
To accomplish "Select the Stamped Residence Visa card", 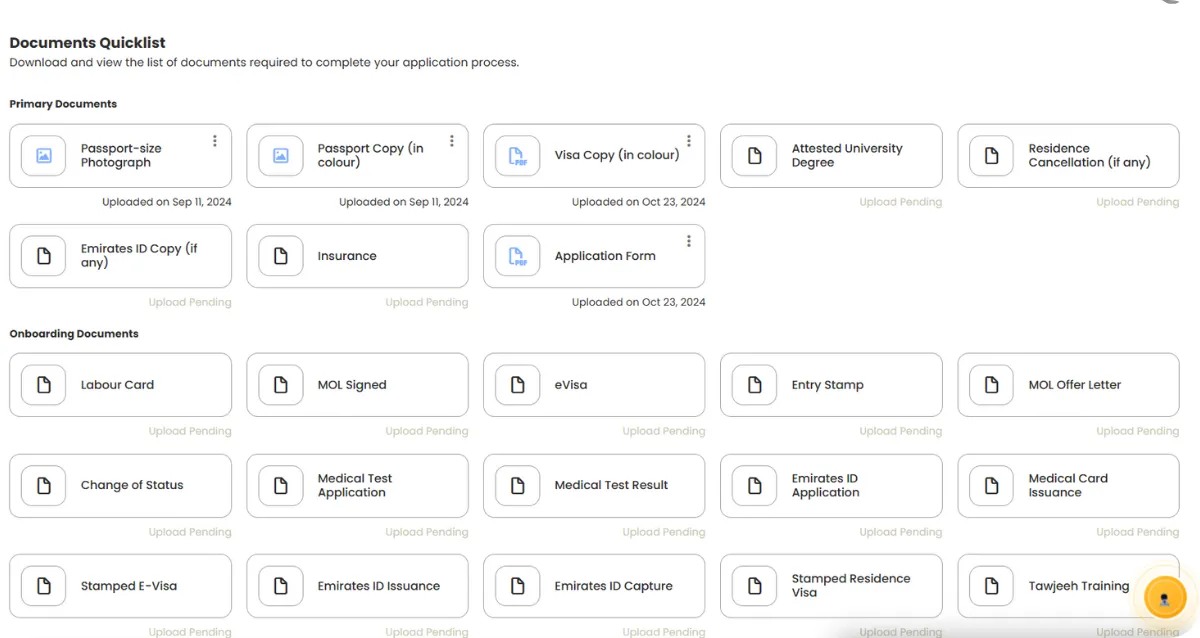I will (x=831, y=586).
